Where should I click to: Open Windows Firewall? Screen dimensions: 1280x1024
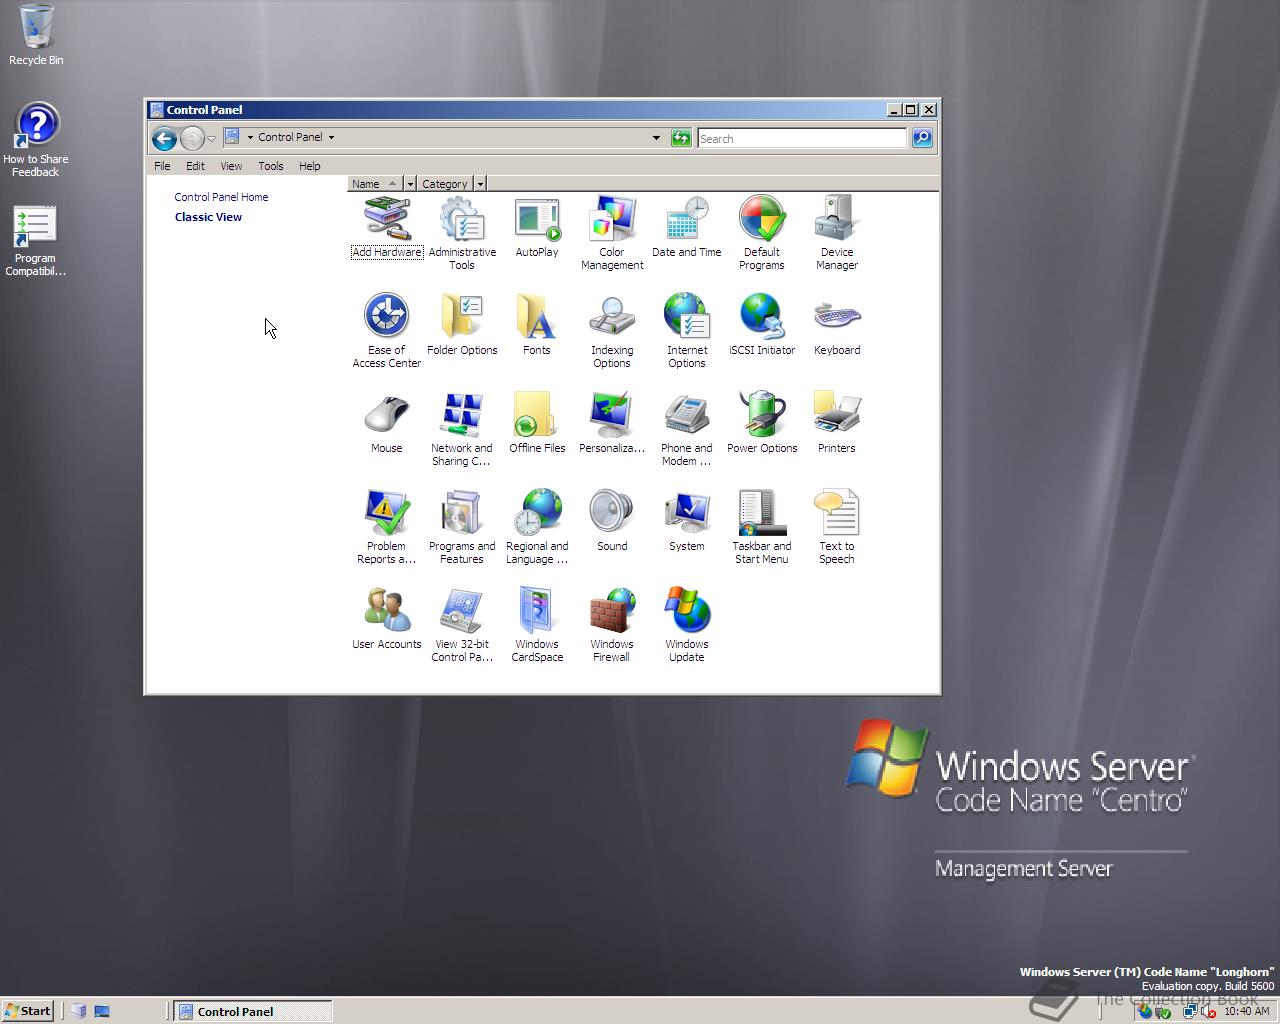click(612, 626)
